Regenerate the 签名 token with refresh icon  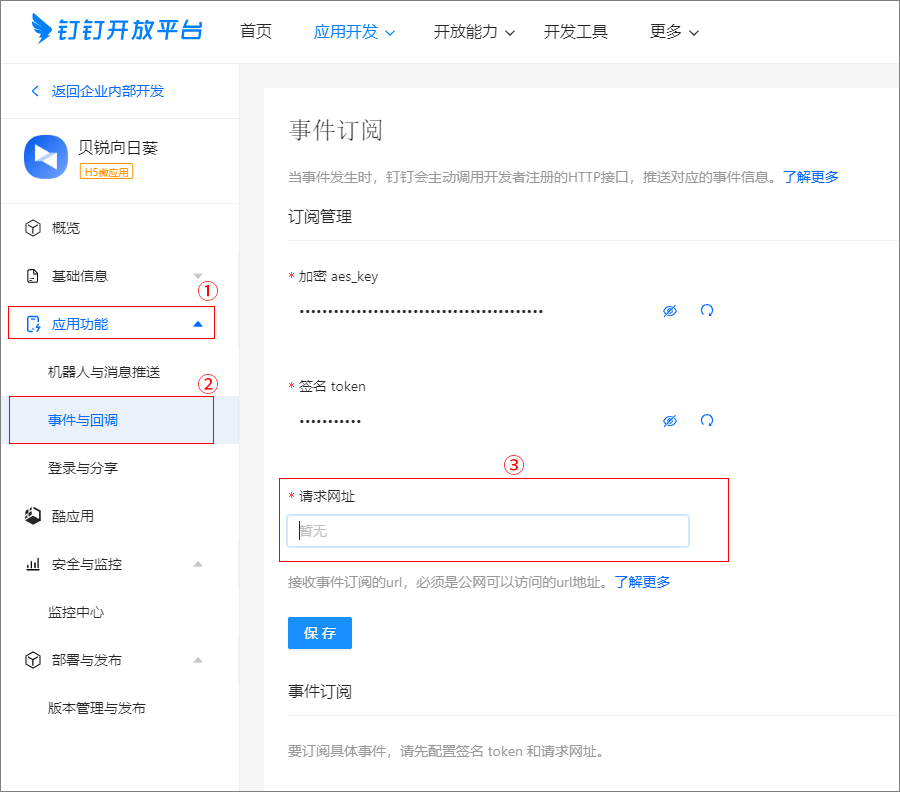pos(707,421)
